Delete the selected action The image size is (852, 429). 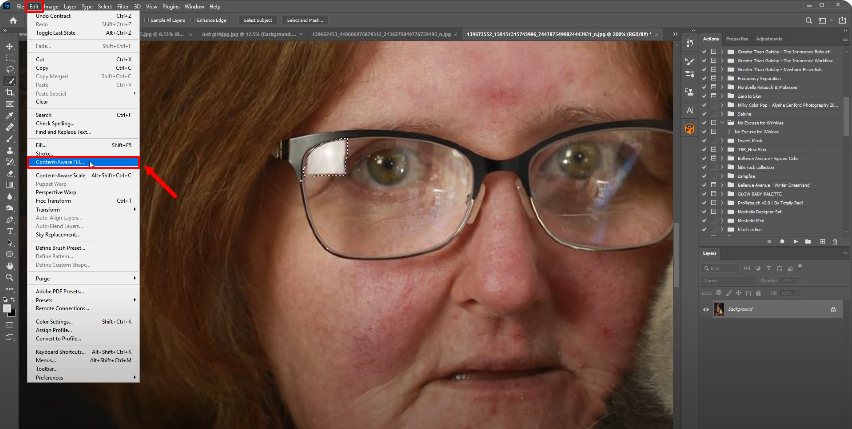click(x=835, y=242)
